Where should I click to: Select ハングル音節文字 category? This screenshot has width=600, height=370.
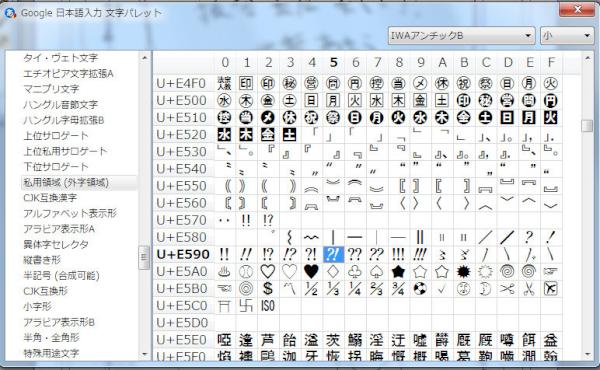pyautogui.click(x=60, y=104)
